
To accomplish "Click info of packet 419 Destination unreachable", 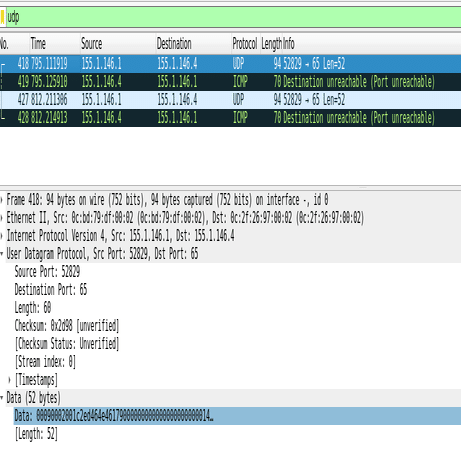I will pos(359,82).
